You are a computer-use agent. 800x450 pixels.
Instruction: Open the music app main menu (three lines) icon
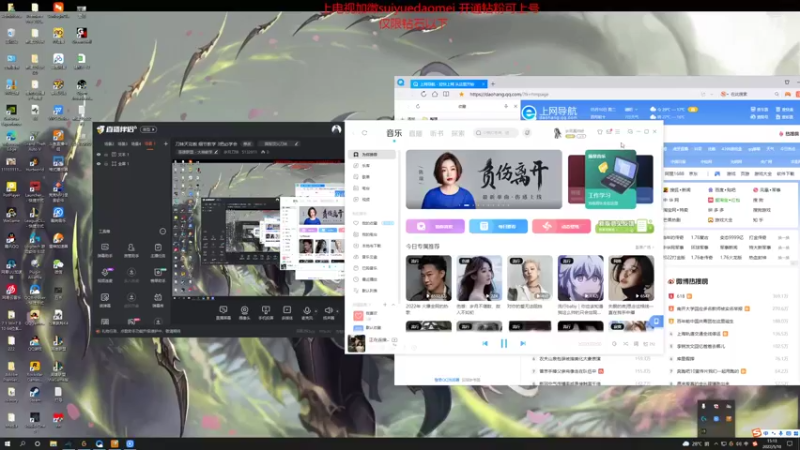(617, 132)
